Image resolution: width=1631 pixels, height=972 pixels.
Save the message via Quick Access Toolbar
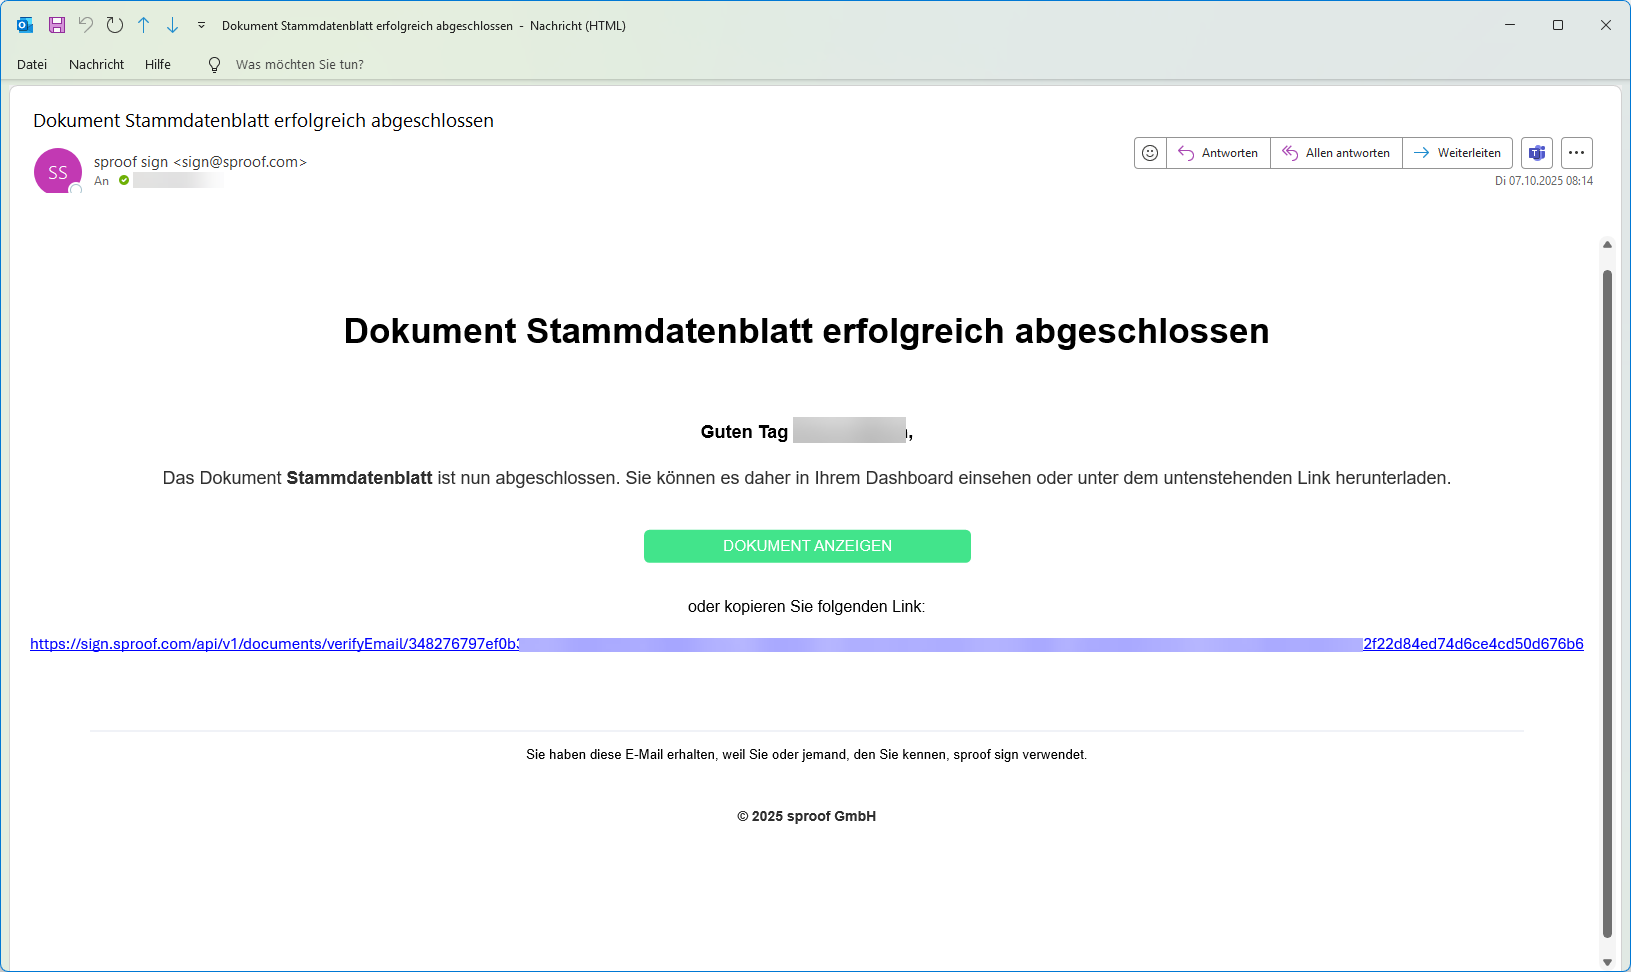click(57, 25)
